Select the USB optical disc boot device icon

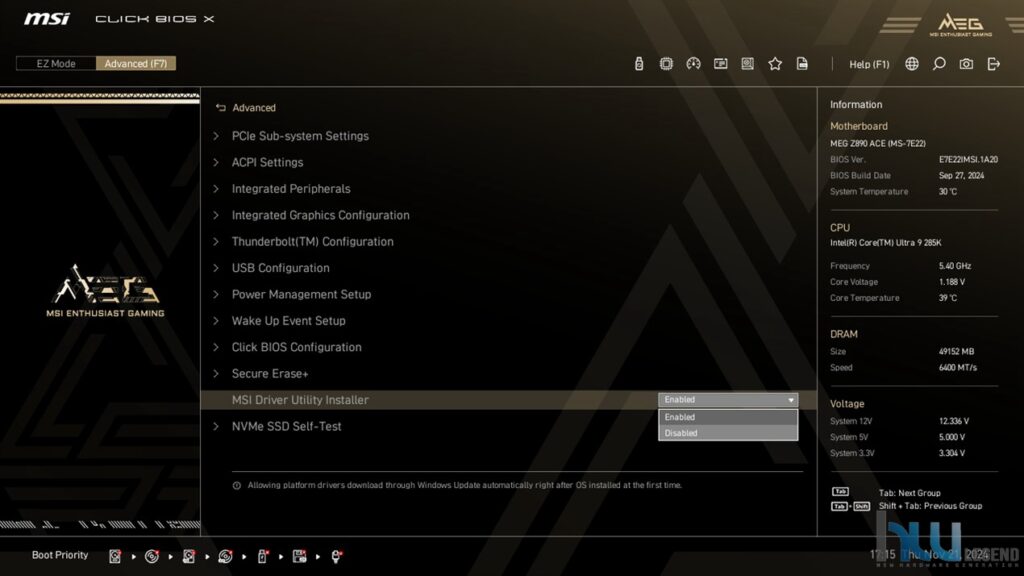tap(225, 556)
